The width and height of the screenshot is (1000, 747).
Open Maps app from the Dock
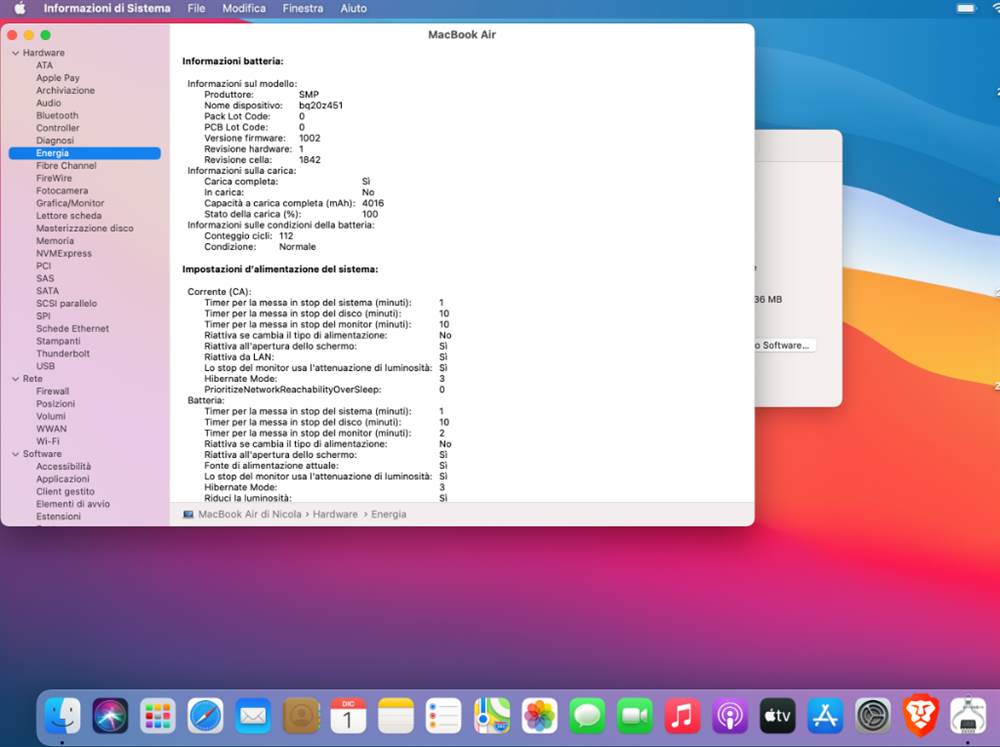[x=492, y=715]
